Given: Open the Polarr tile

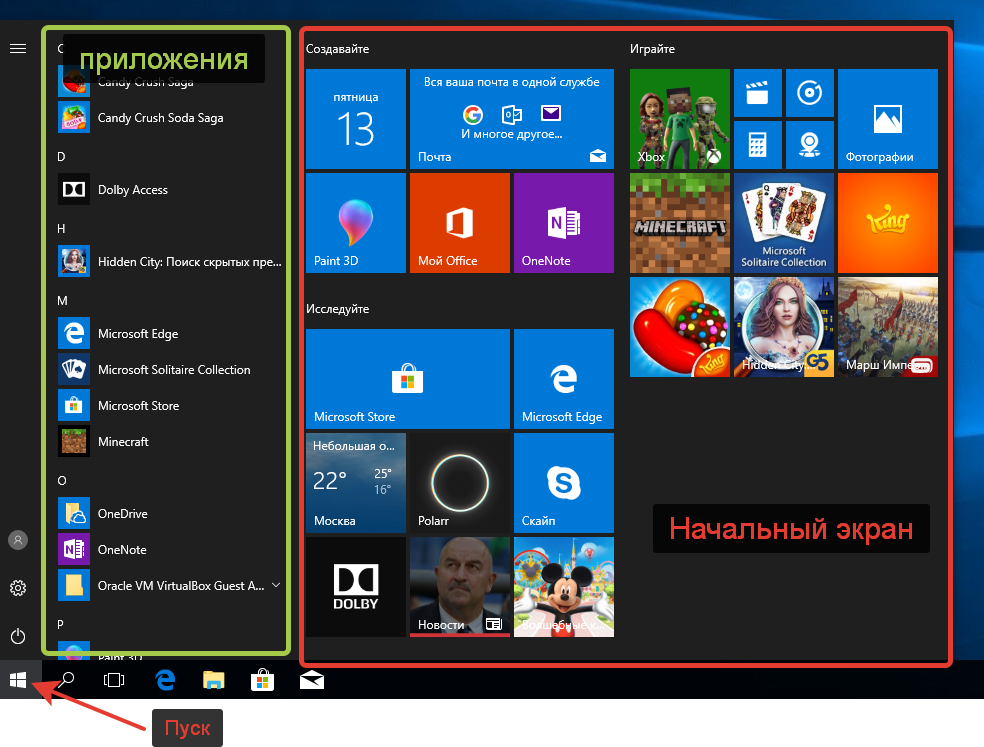Looking at the screenshot, I should pos(459,483).
